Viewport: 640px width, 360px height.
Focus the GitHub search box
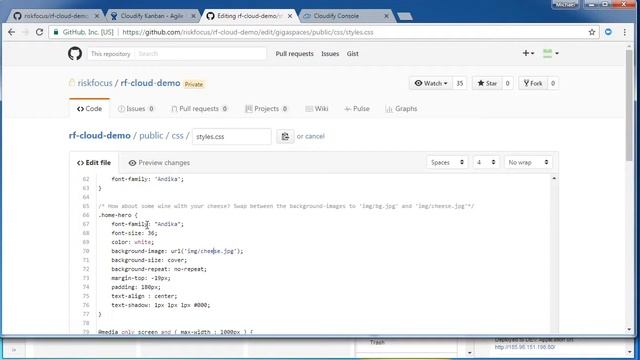(x=200, y=53)
